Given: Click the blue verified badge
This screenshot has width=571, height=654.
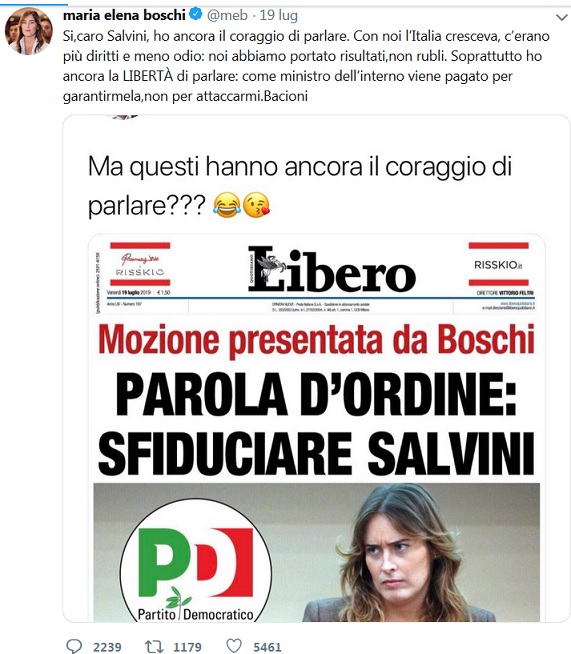Looking at the screenshot, I should tap(196, 15).
